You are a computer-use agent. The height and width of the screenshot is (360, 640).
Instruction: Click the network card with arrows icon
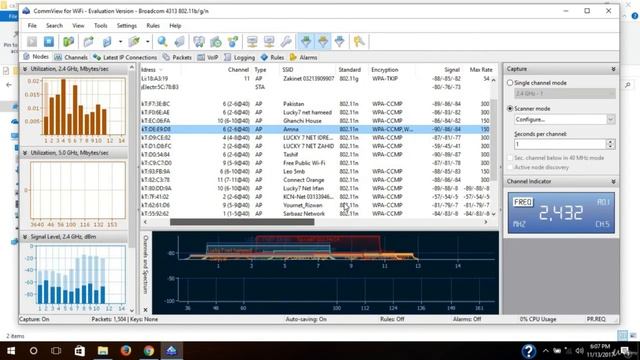tap(199, 41)
